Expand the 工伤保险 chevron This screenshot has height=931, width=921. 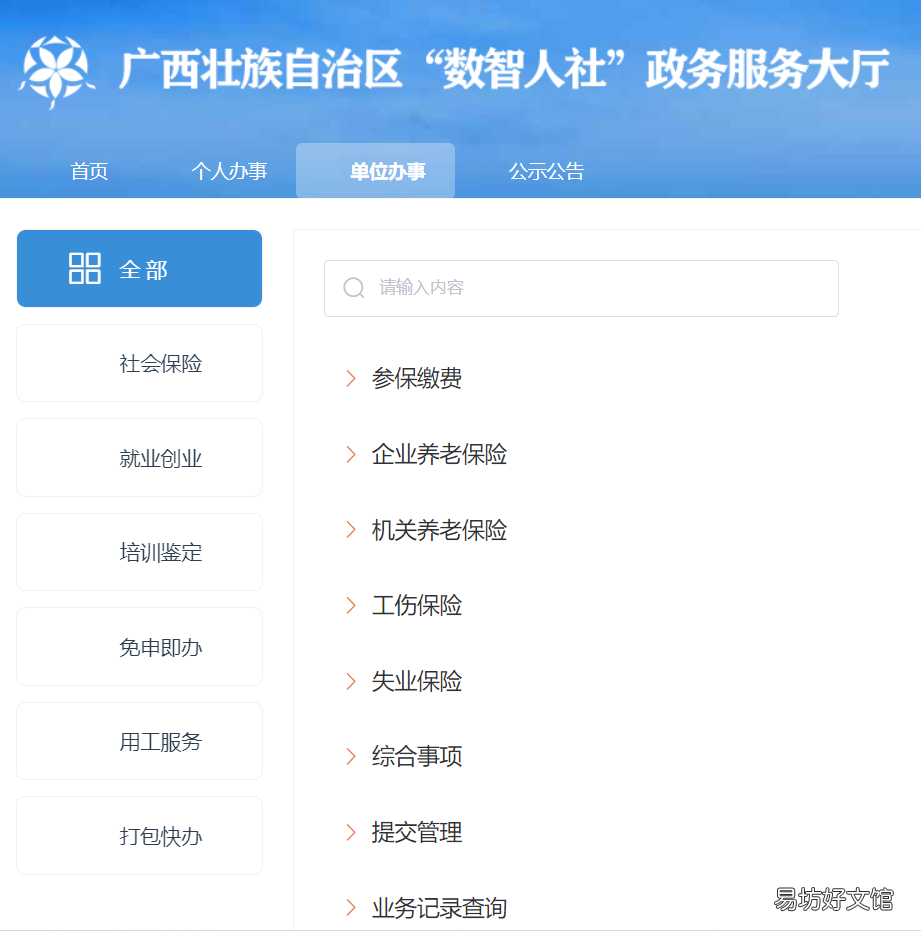(x=351, y=606)
